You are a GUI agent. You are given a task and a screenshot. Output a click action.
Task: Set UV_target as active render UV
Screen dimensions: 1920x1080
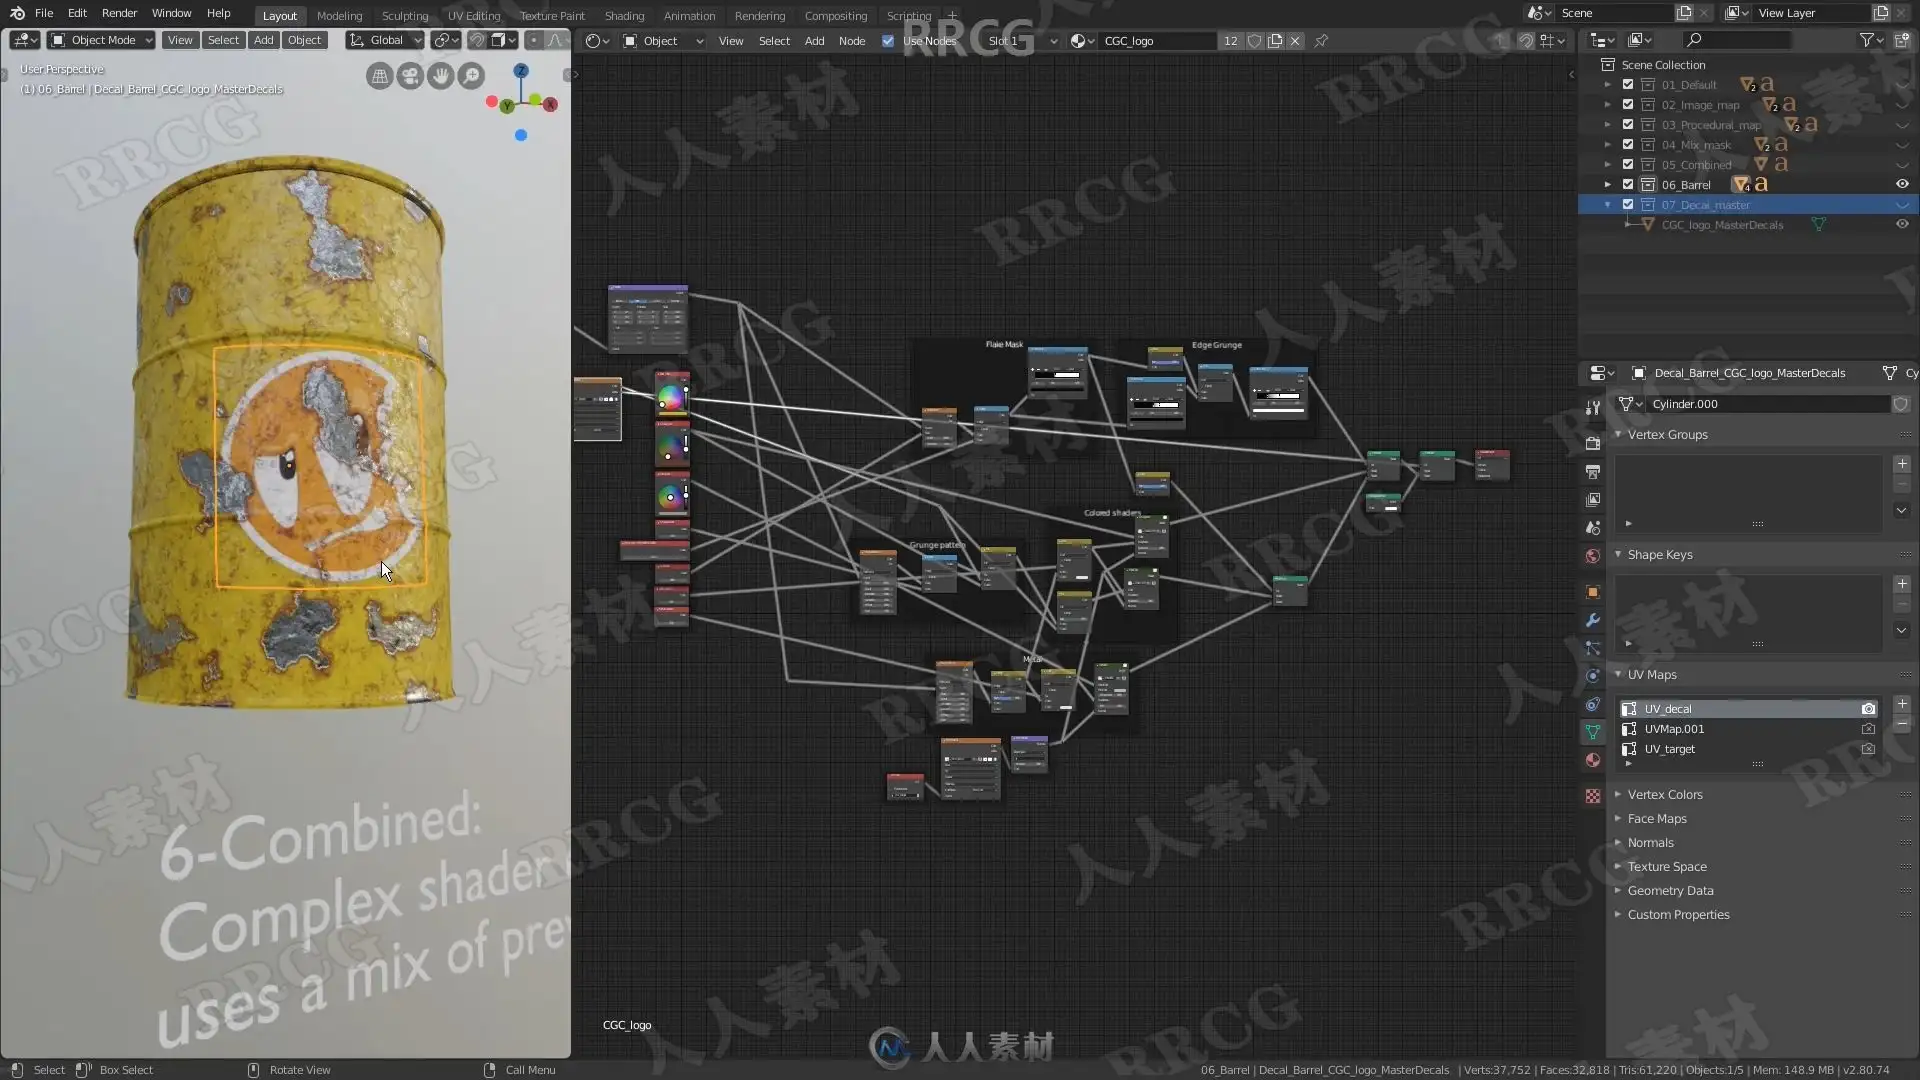pos(1868,749)
